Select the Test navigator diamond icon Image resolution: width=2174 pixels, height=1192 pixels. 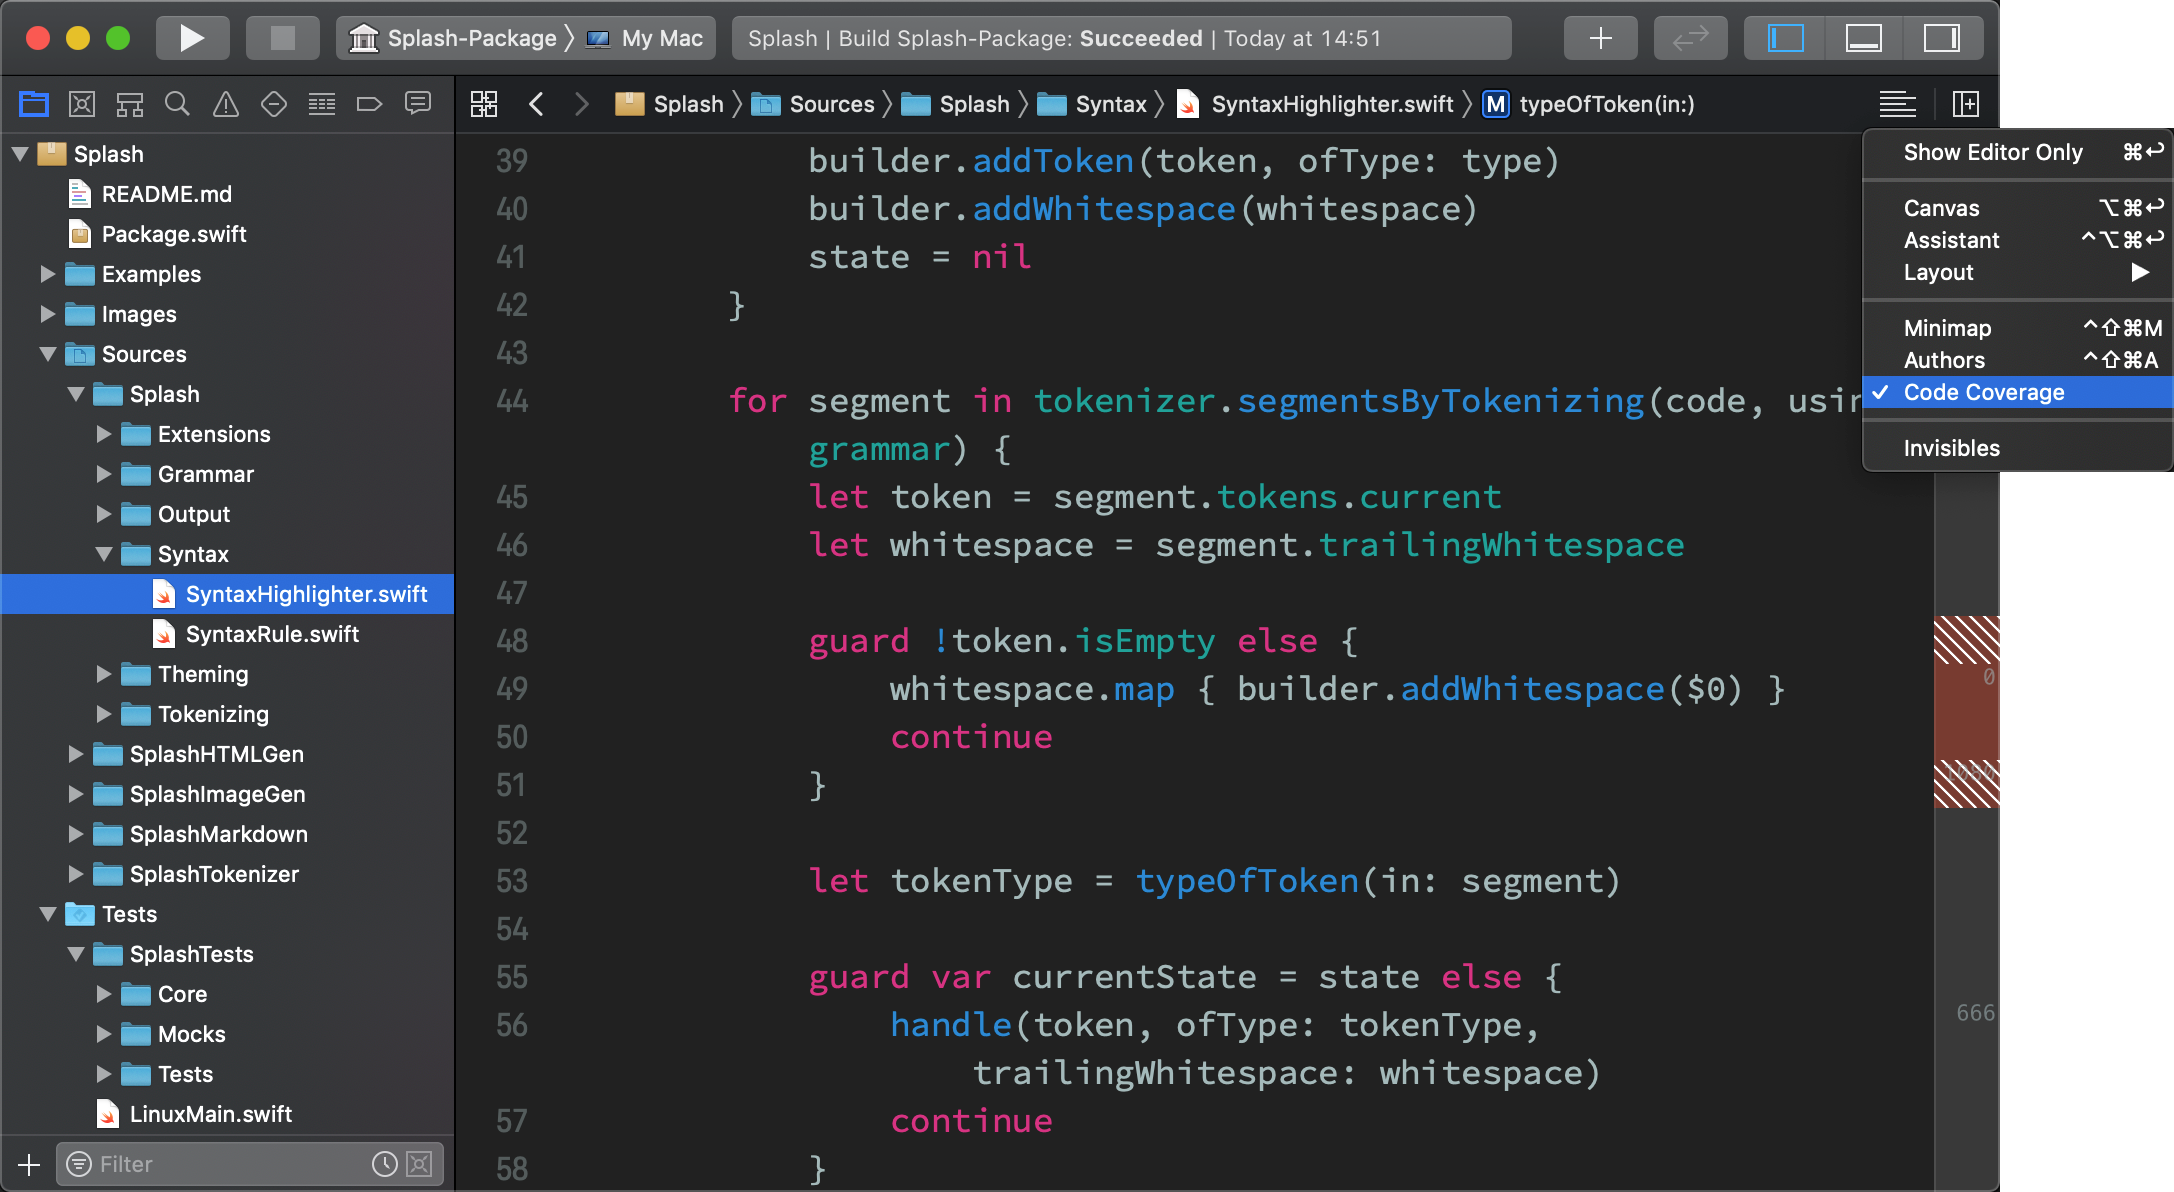pyautogui.click(x=273, y=103)
